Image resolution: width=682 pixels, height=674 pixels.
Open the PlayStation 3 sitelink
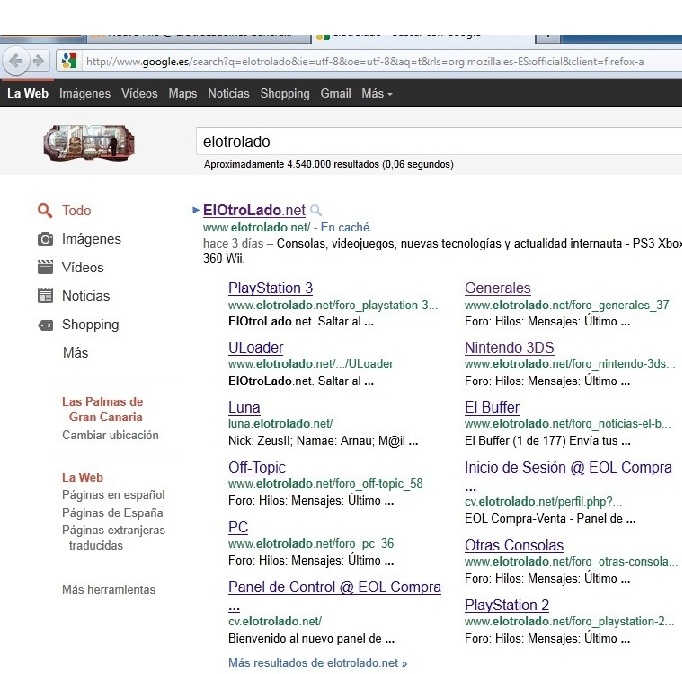(271, 288)
